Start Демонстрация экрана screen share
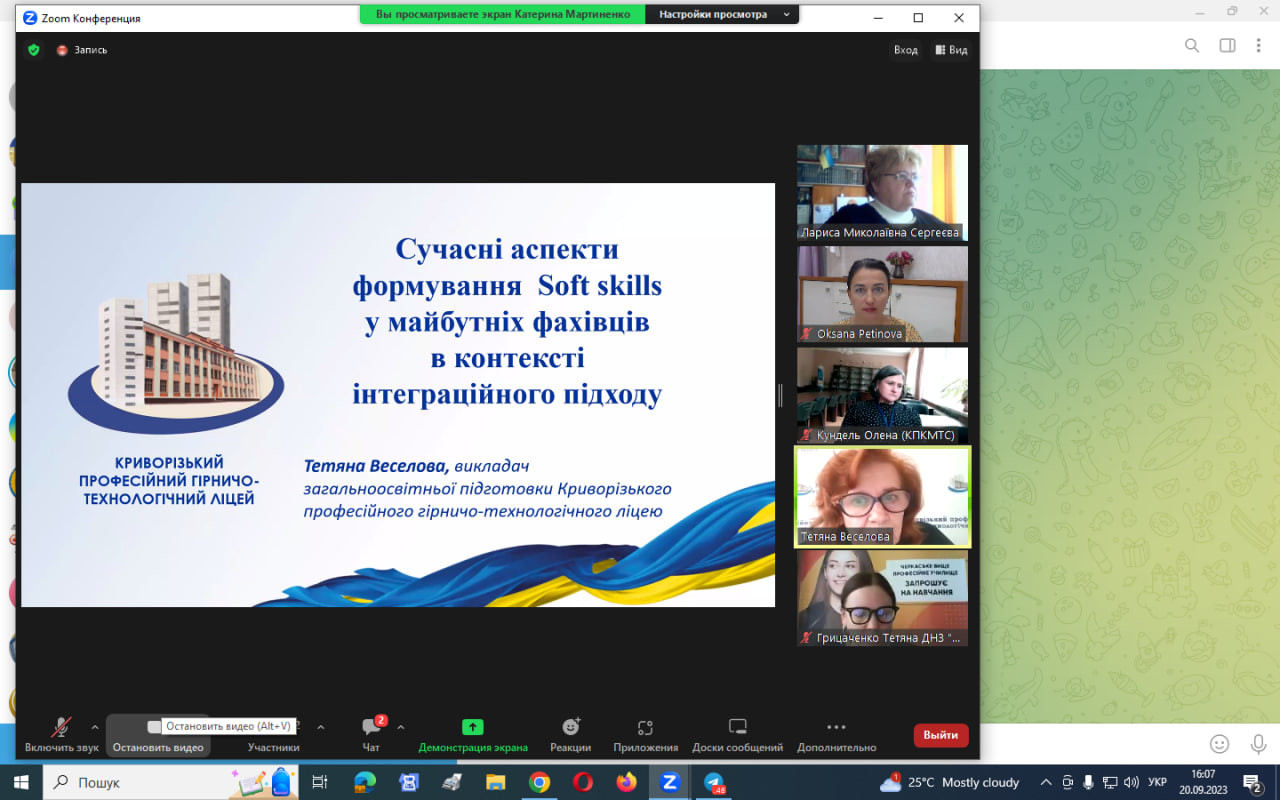Image resolution: width=1280 pixels, height=800 pixels. (472, 734)
